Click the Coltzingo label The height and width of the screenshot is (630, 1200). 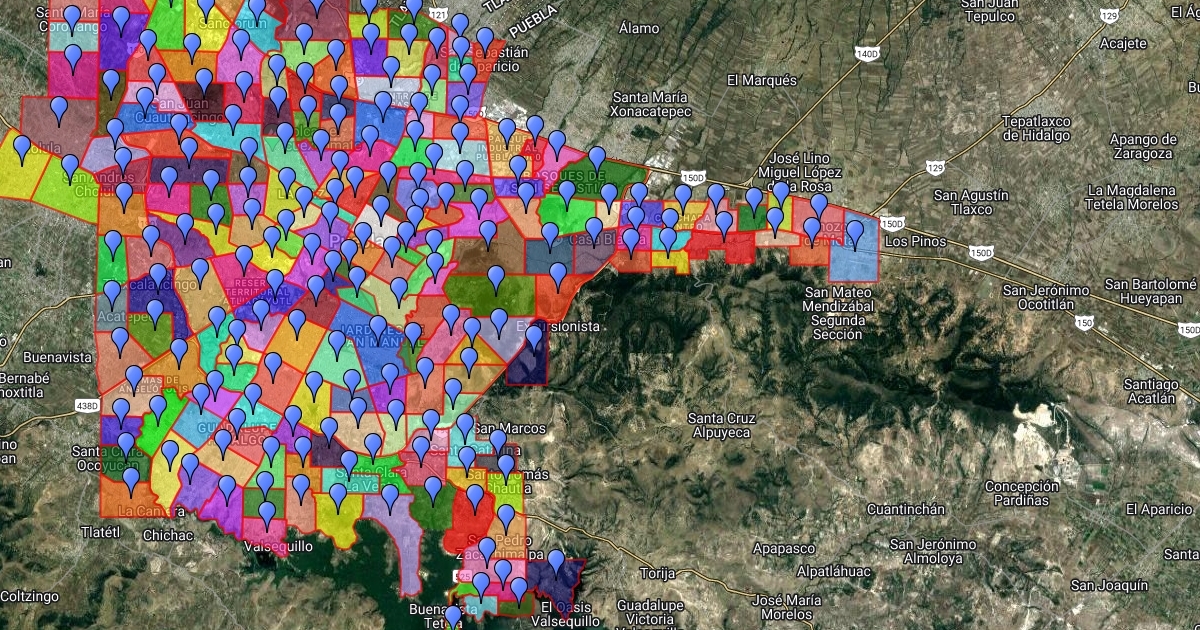coord(30,596)
